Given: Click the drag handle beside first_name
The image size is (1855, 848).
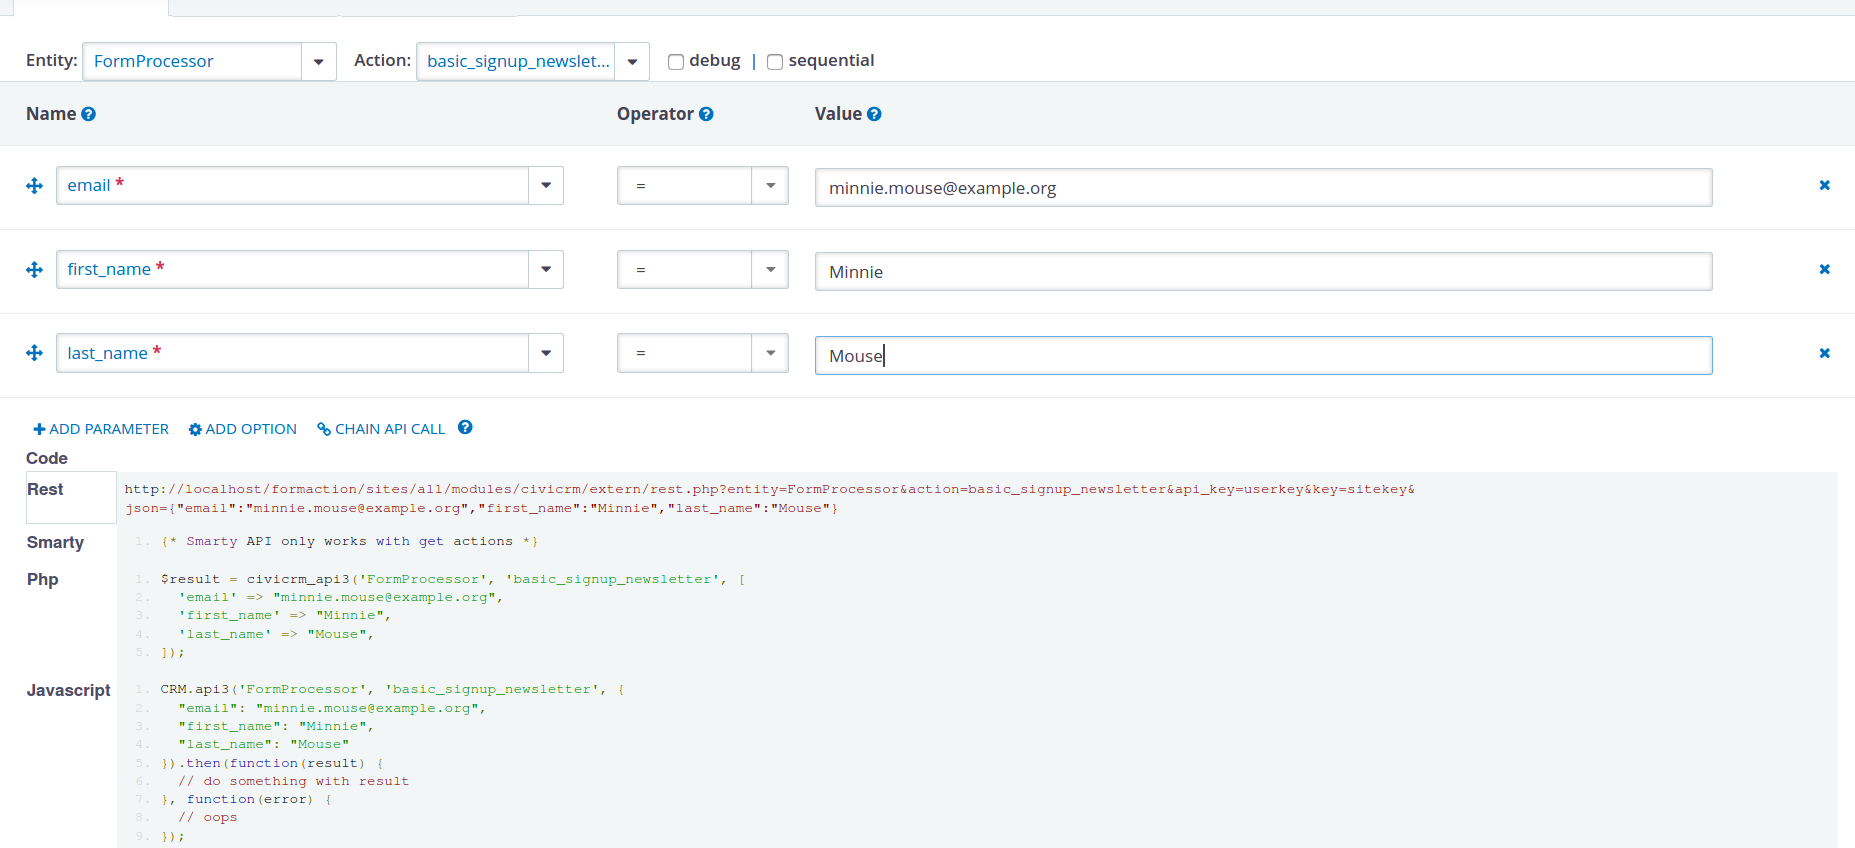Looking at the screenshot, I should (x=34, y=270).
